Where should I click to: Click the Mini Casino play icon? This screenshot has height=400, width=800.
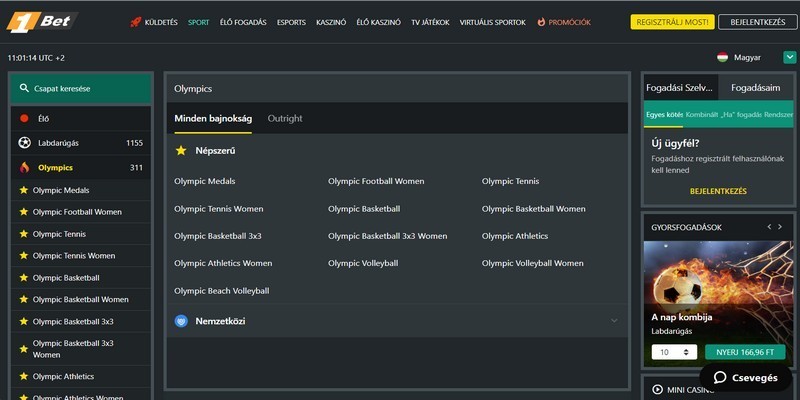tap(657, 389)
